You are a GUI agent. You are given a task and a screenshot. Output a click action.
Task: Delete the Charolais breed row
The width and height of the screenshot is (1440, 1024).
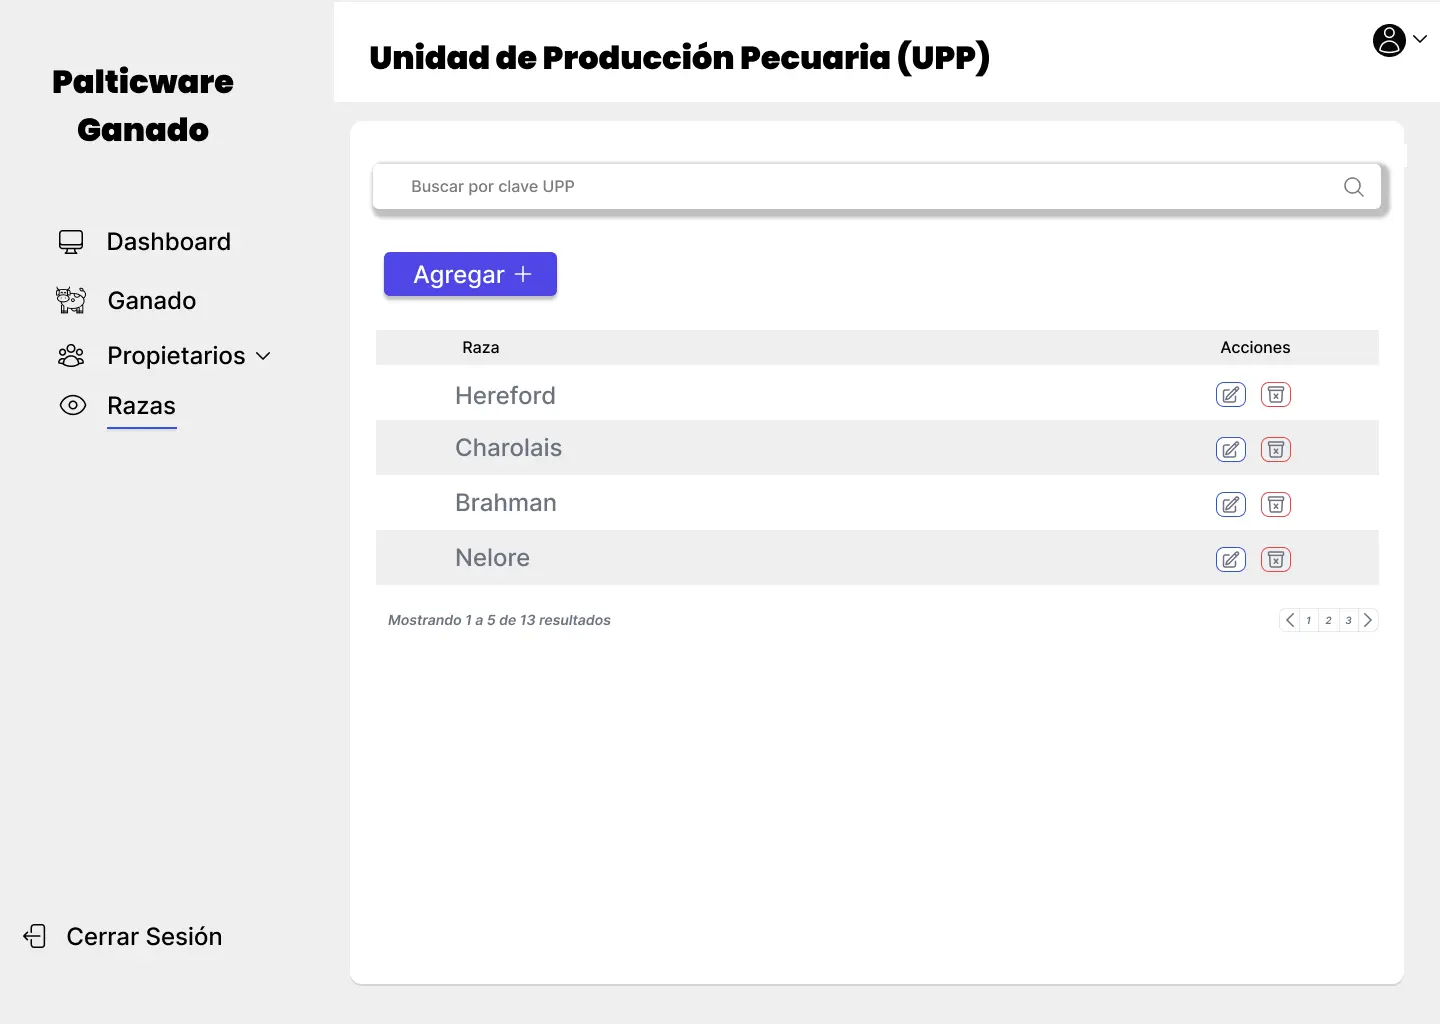click(x=1276, y=450)
